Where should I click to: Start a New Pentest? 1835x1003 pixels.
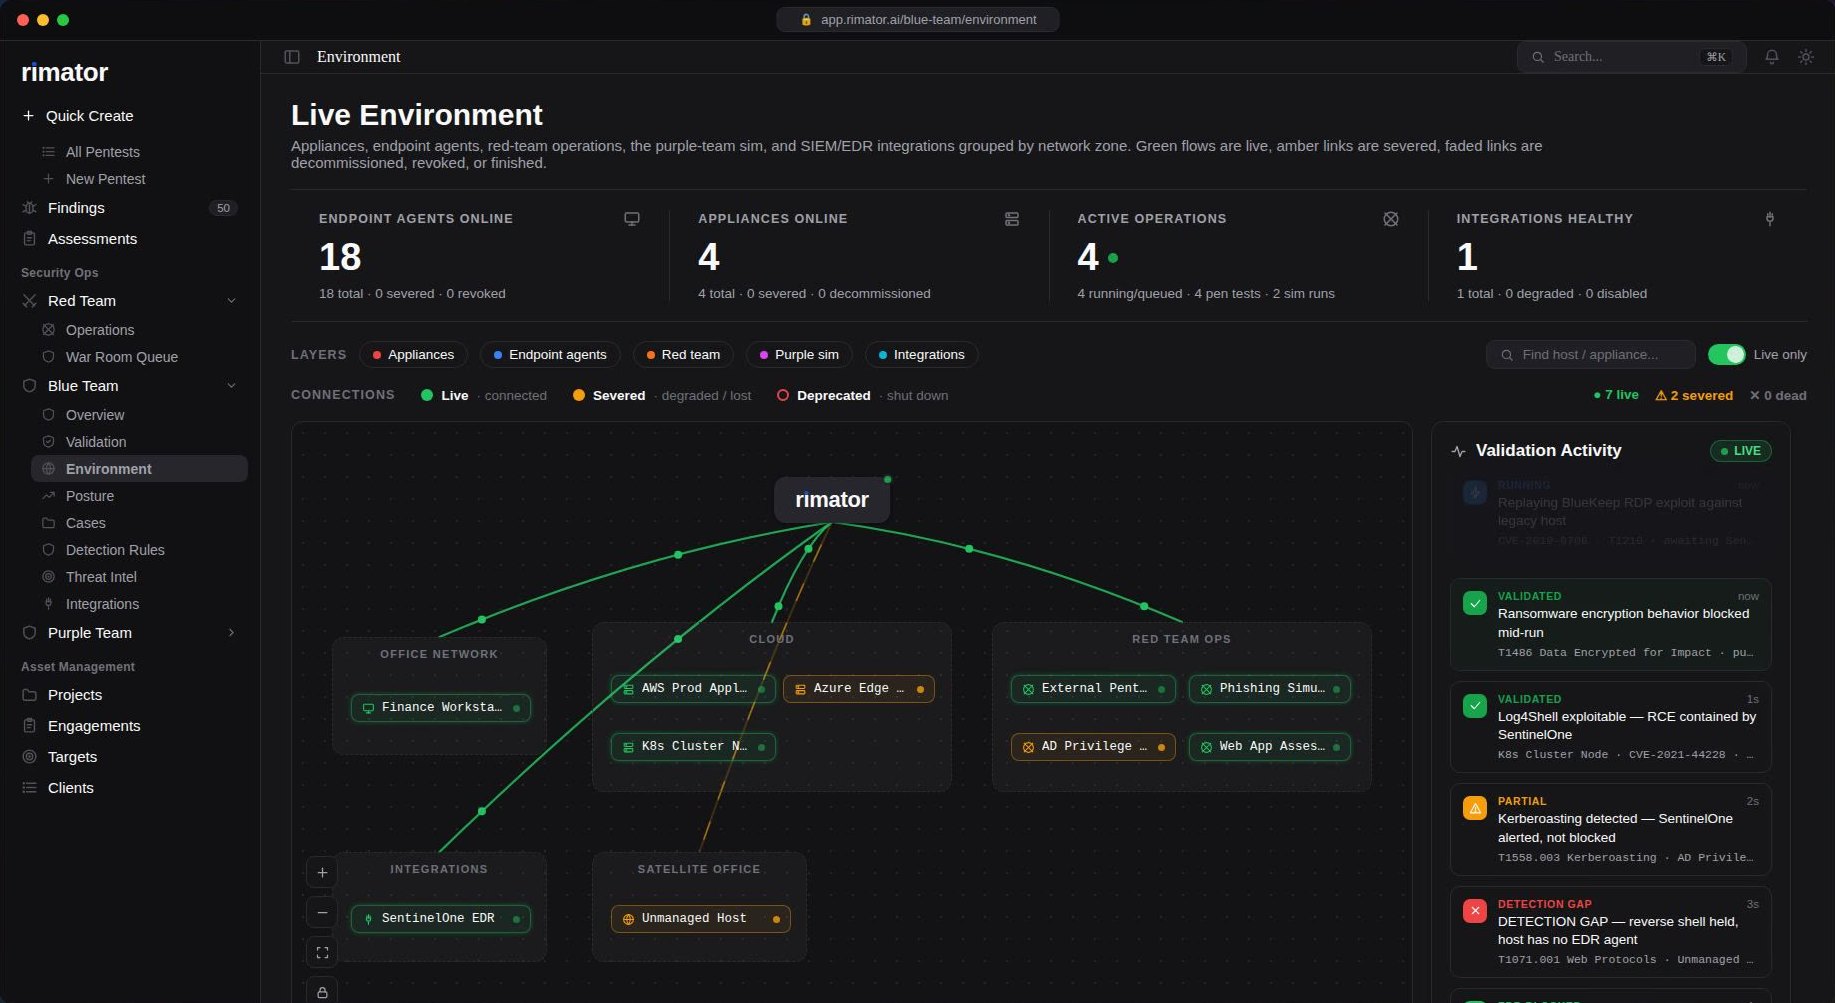tap(139, 179)
